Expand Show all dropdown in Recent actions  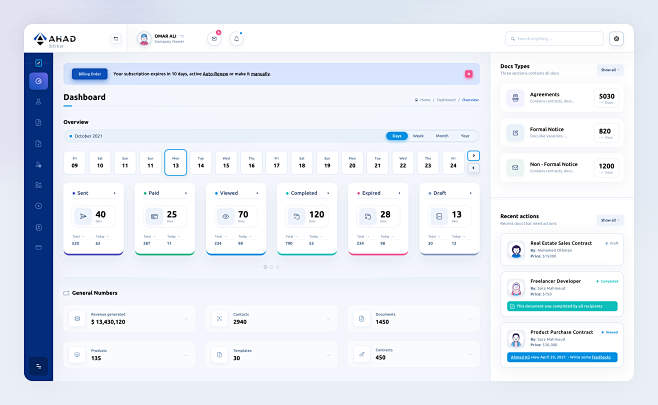coord(610,219)
